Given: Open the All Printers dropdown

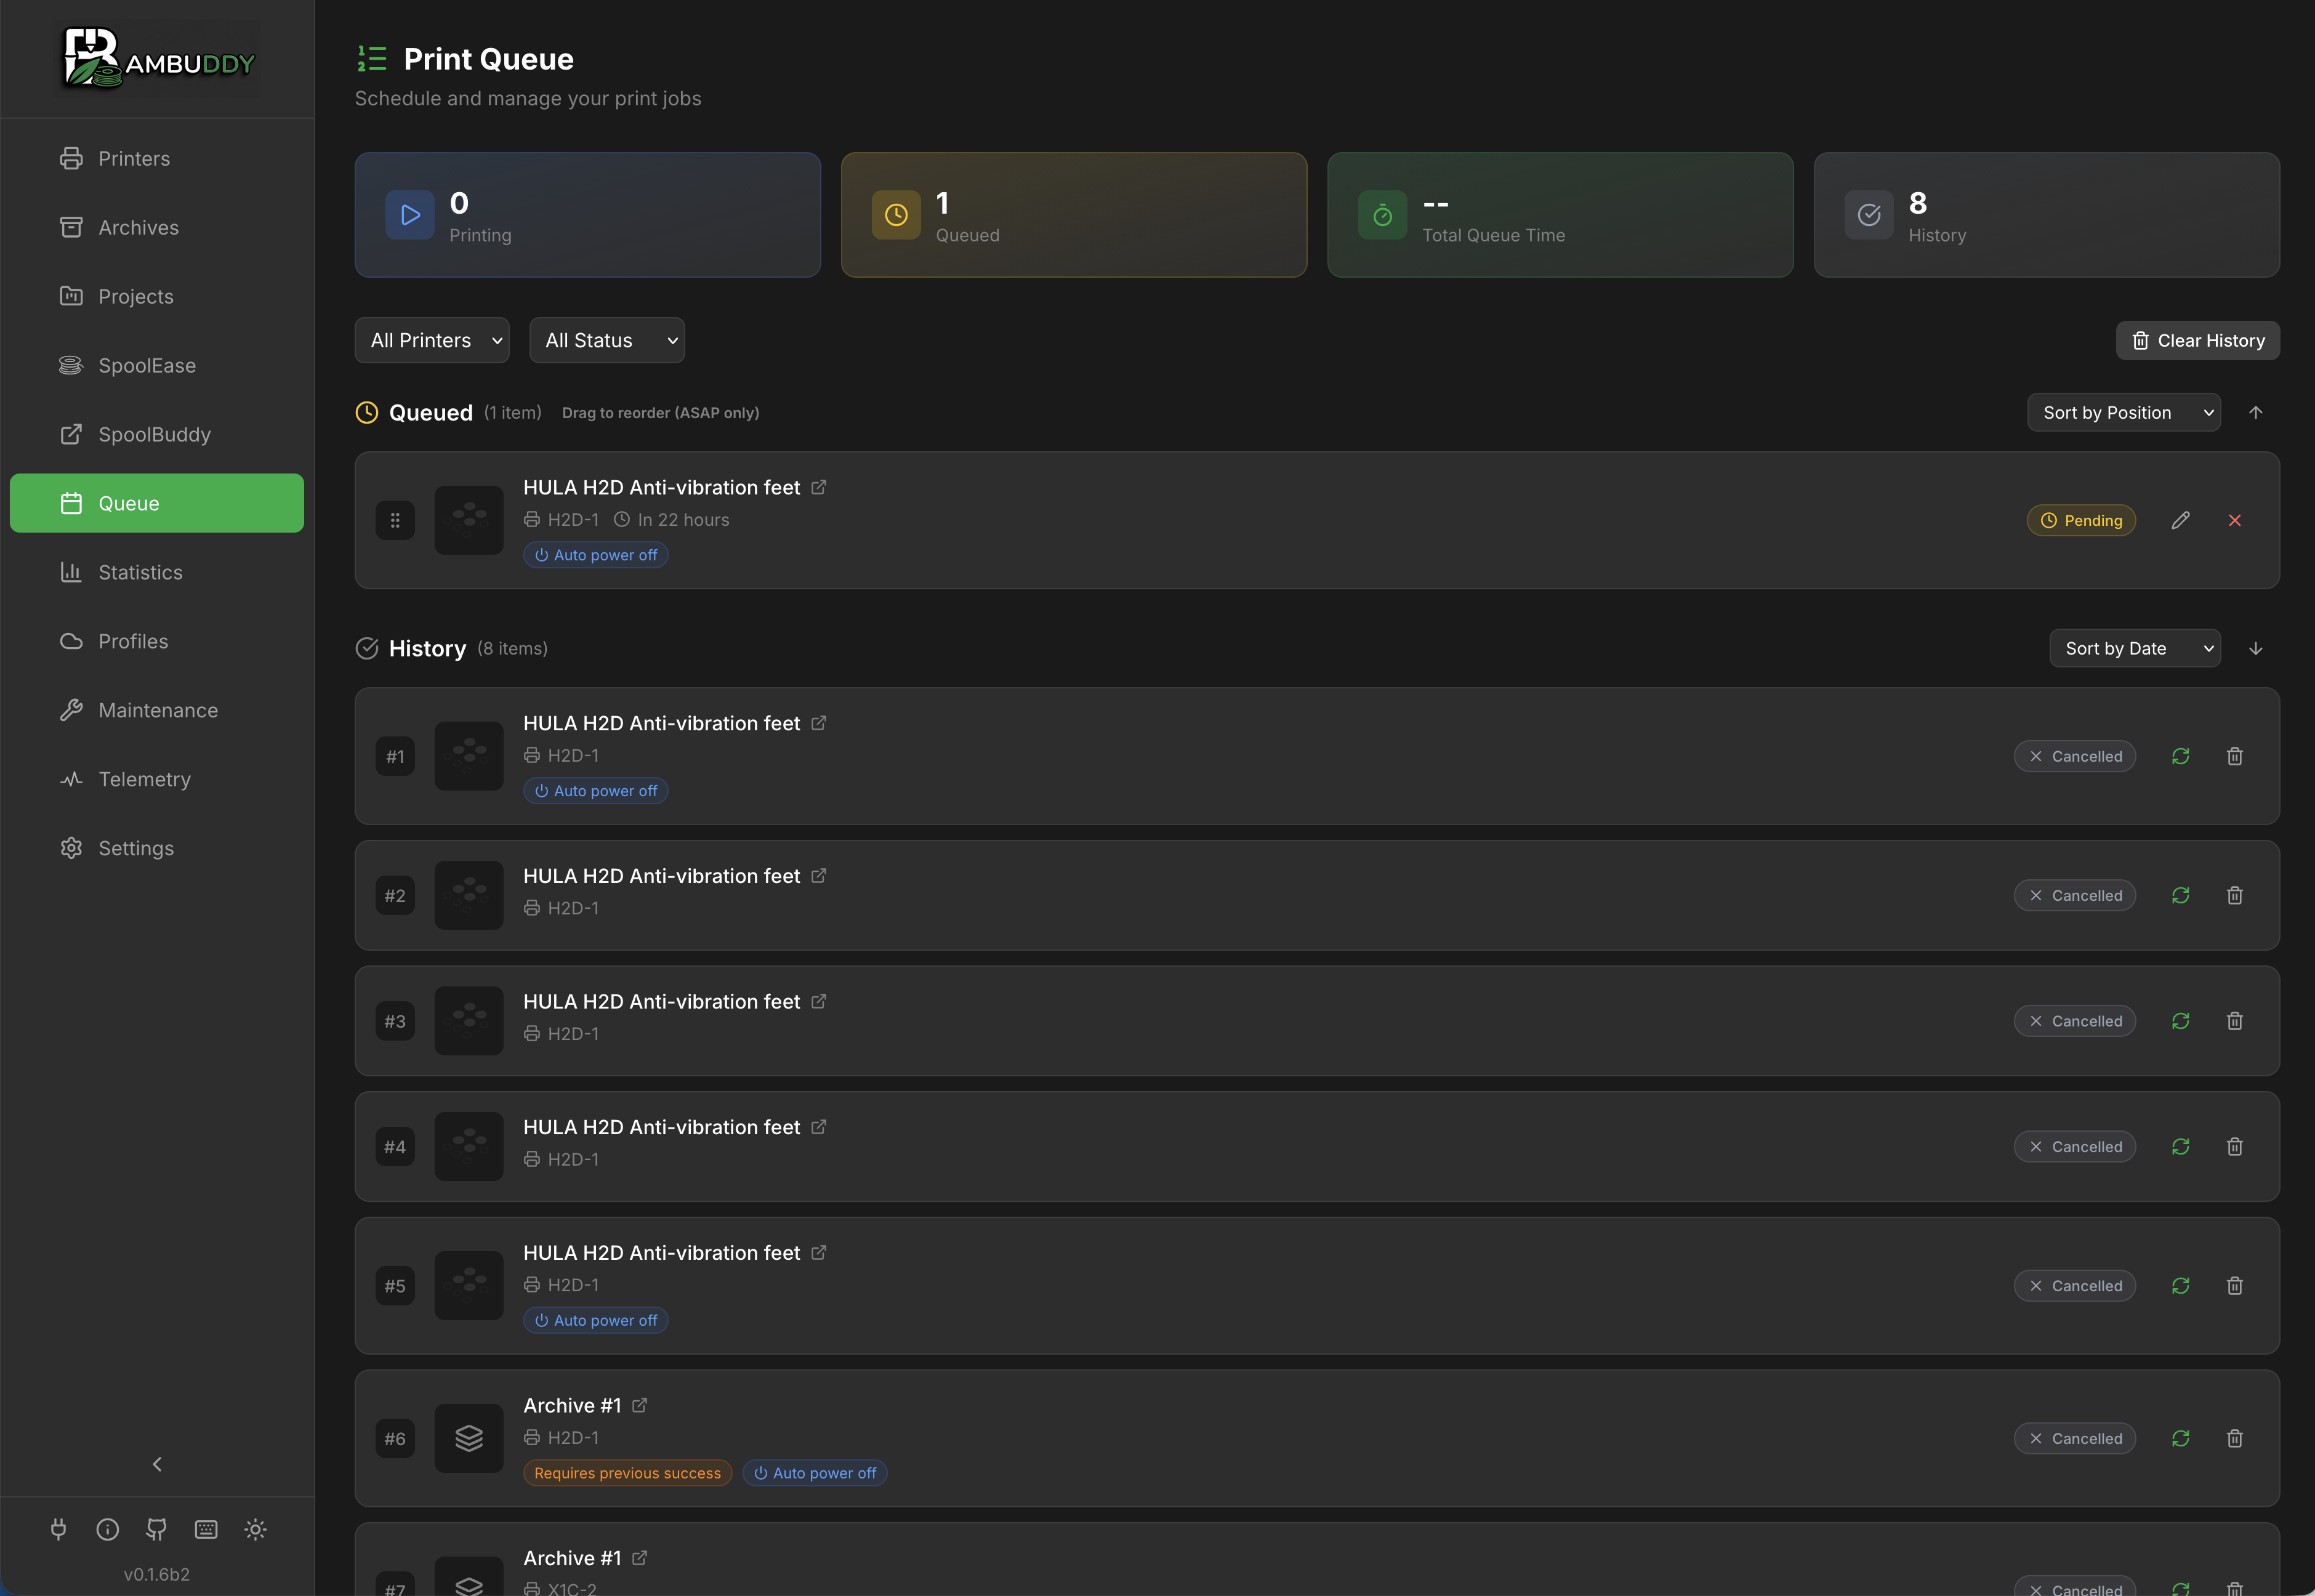Looking at the screenshot, I should [x=431, y=340].
